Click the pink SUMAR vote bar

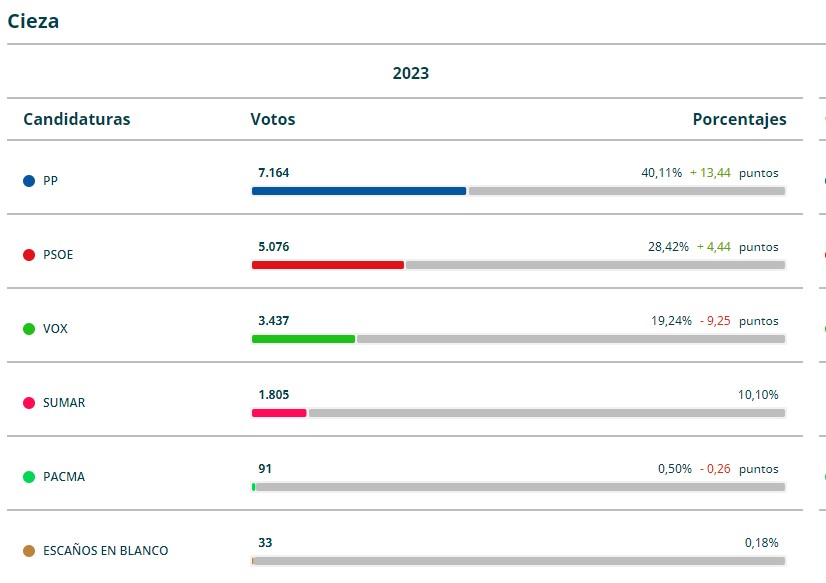[x=279, y=413]
